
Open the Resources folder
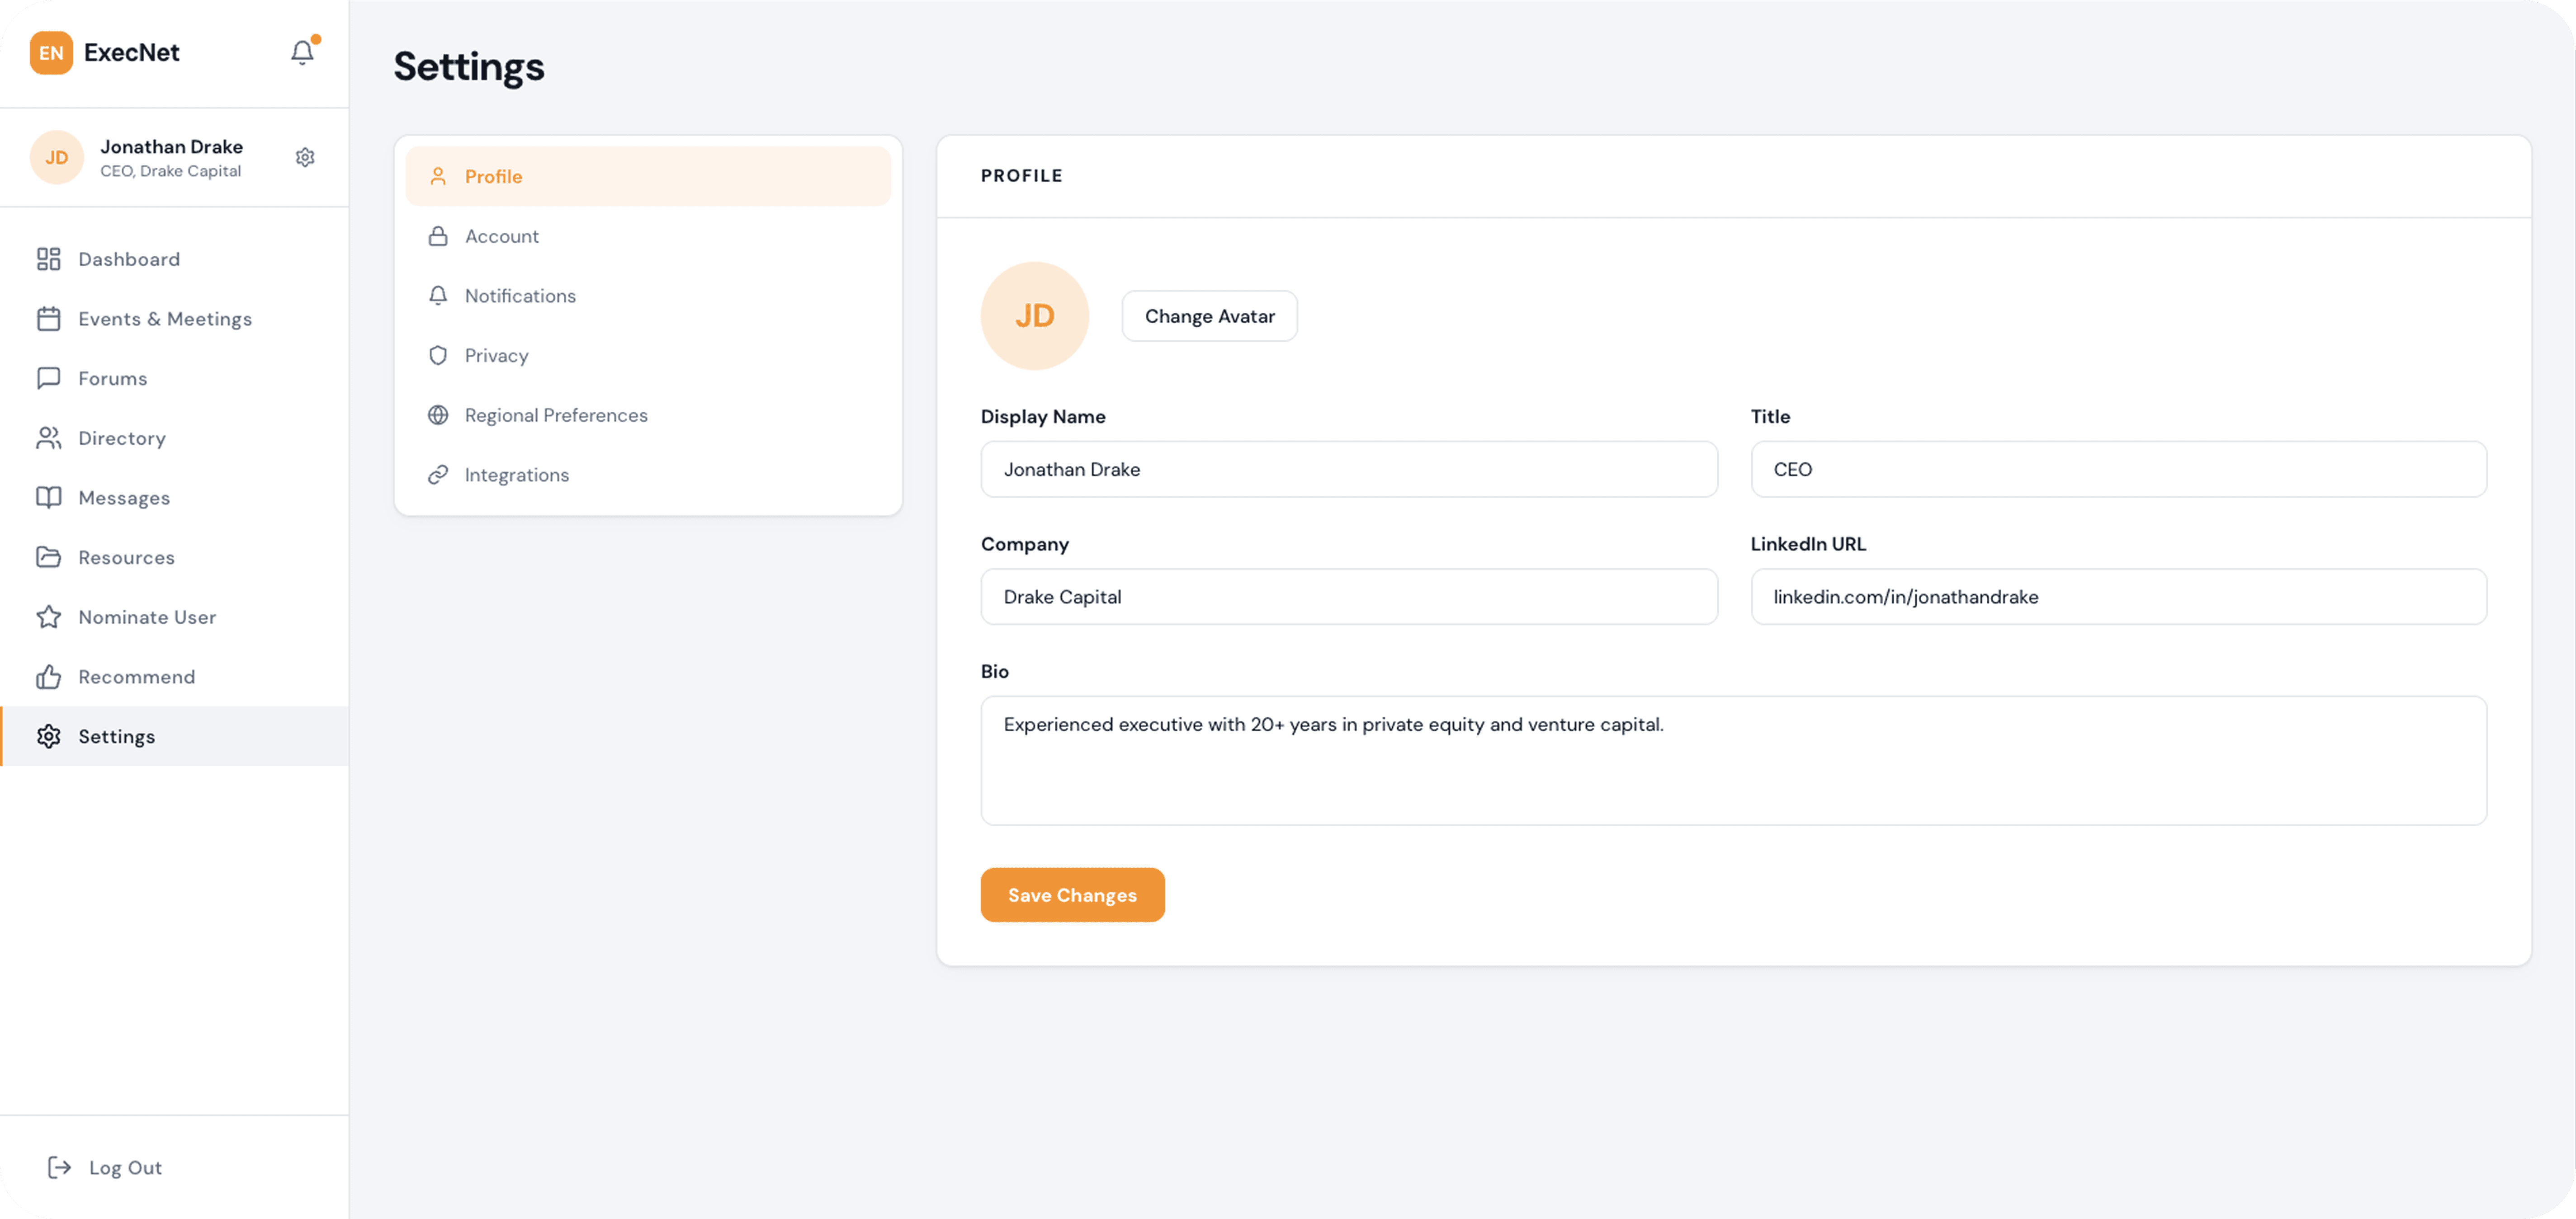(x=126, y=557)
